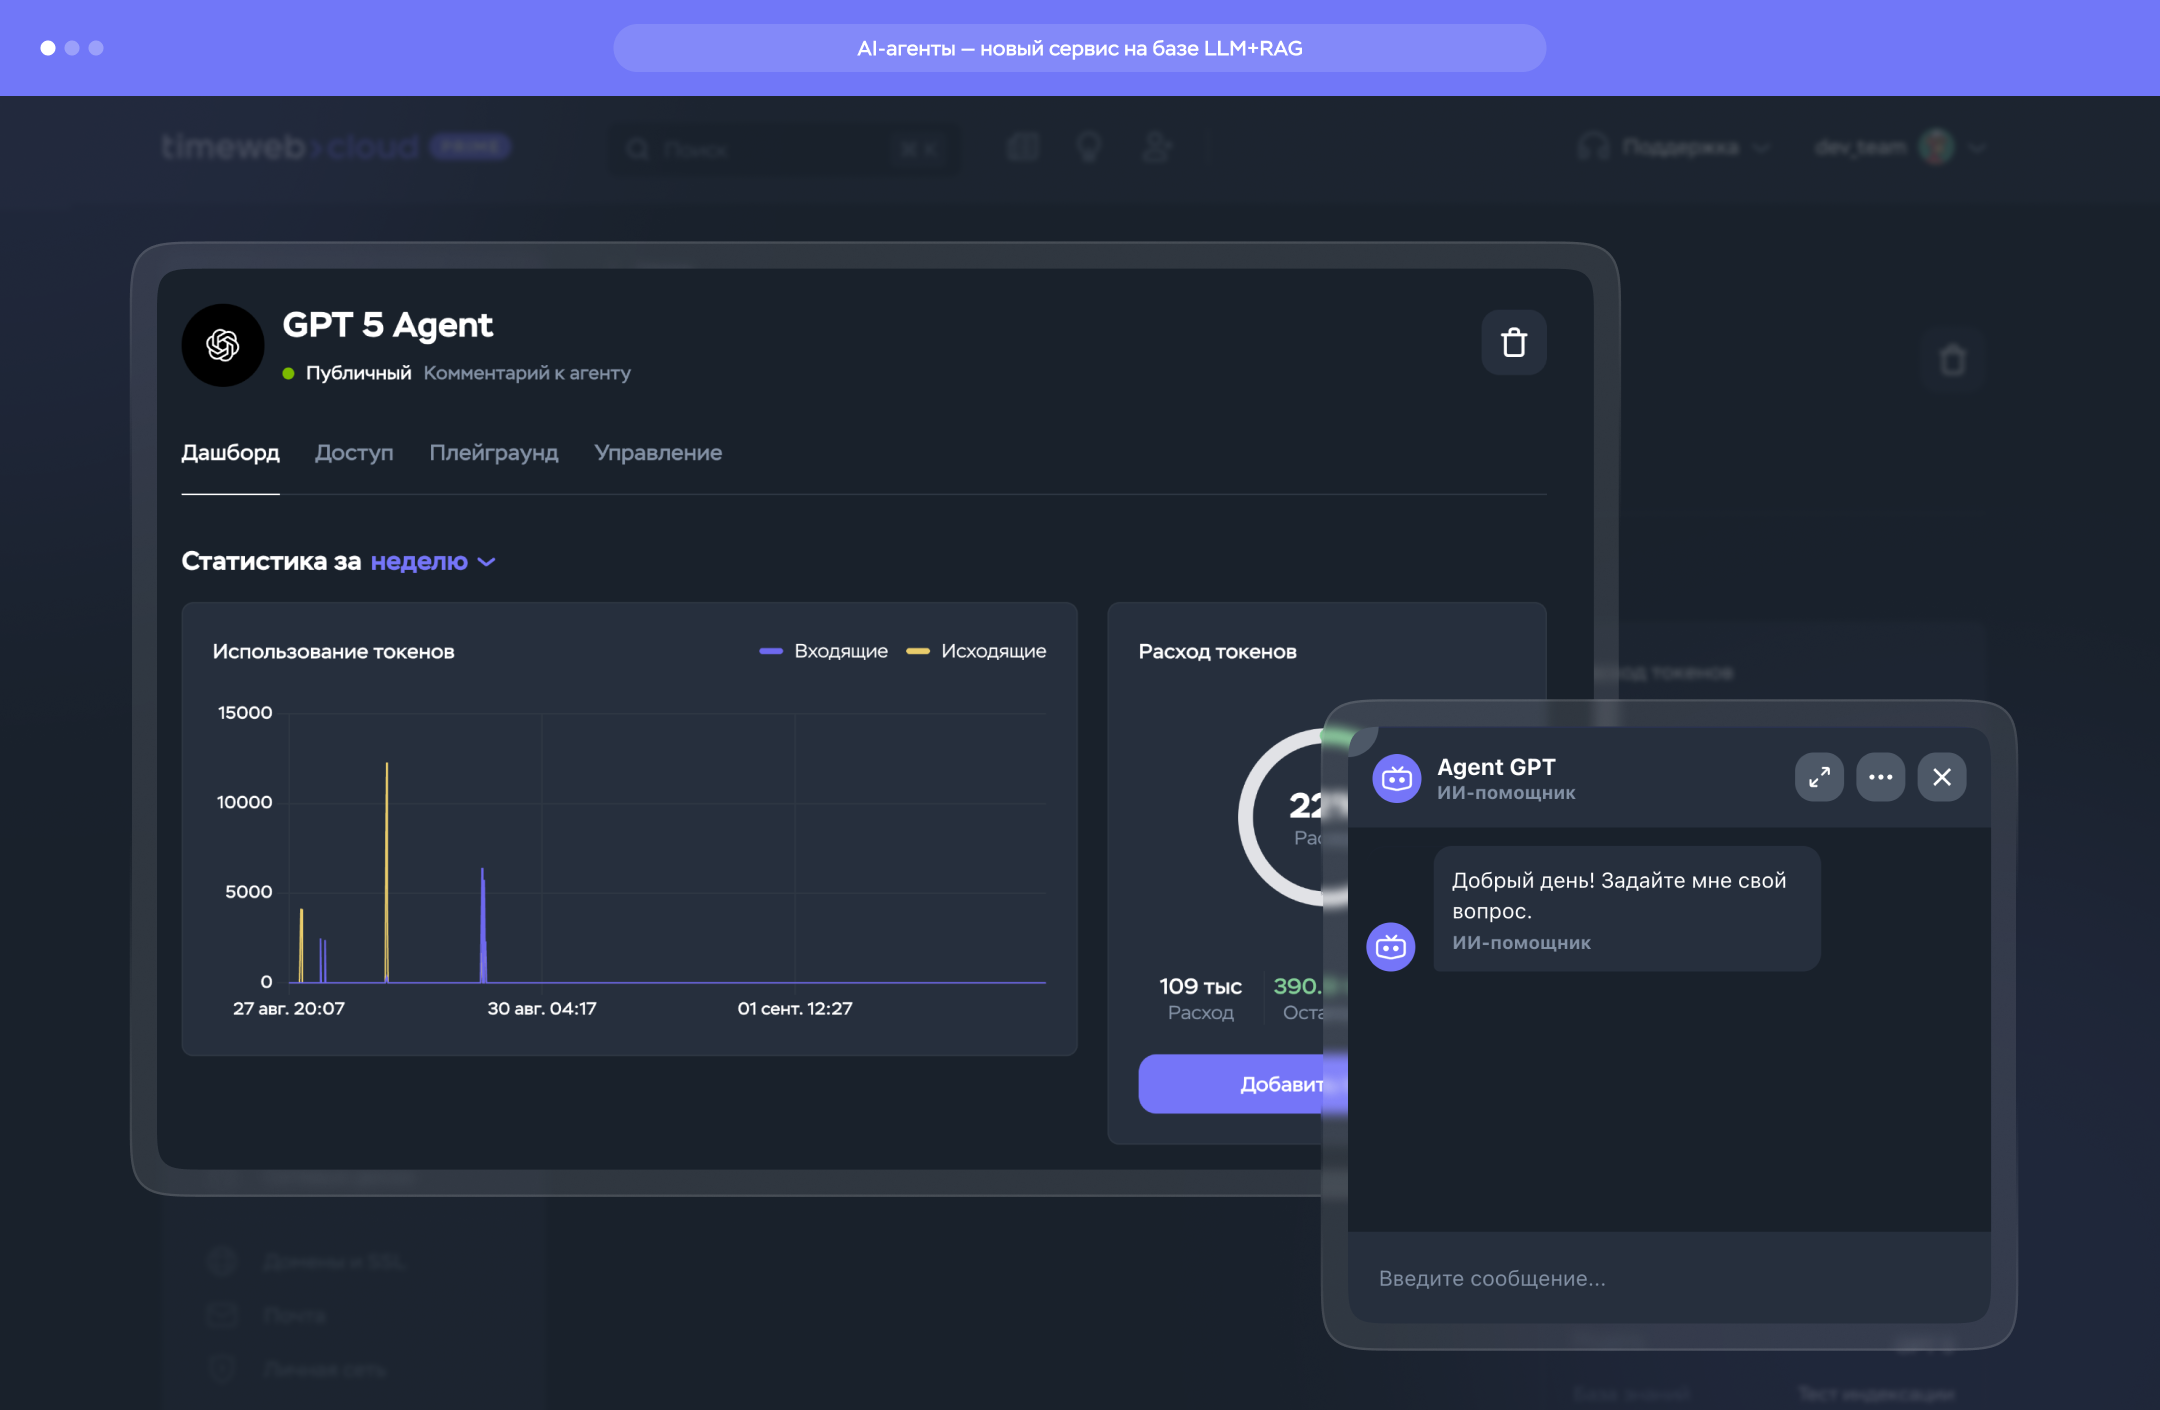
Task: Expand the Agent GPT chat widget
Action: tap(1819, 777)
